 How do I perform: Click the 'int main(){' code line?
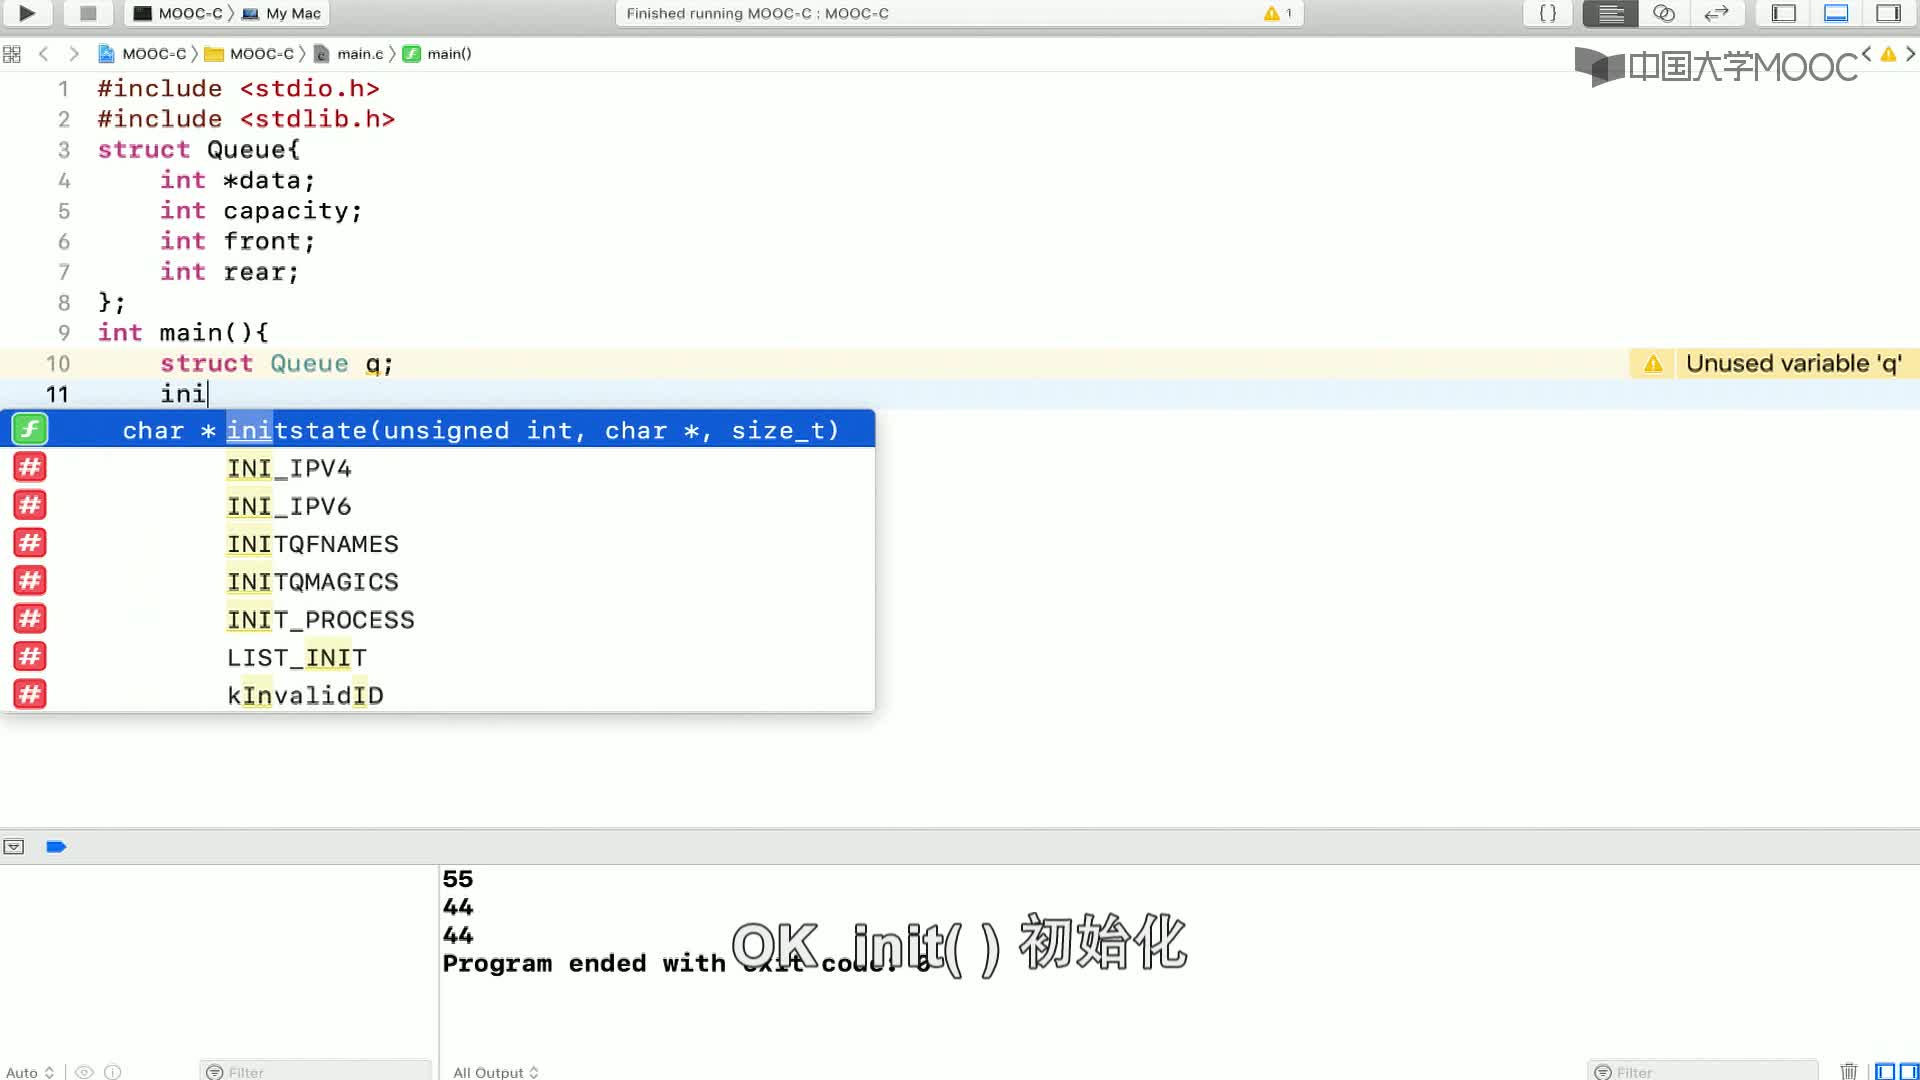point(183,332)
